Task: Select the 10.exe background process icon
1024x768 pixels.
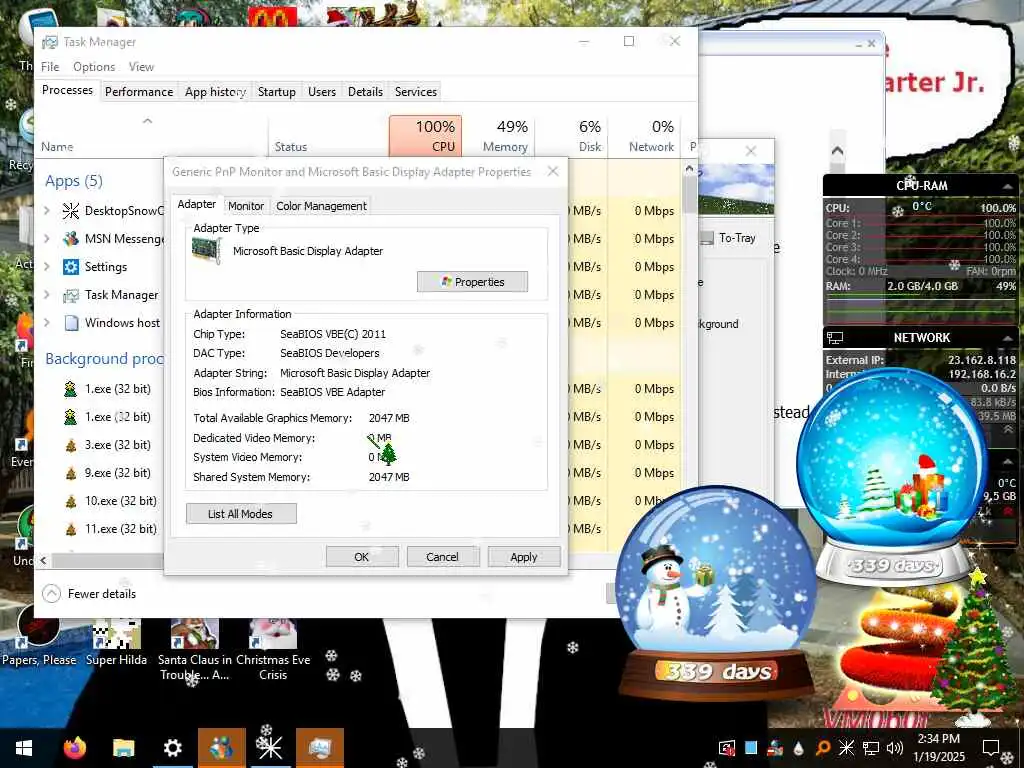Action: (71, 502)
